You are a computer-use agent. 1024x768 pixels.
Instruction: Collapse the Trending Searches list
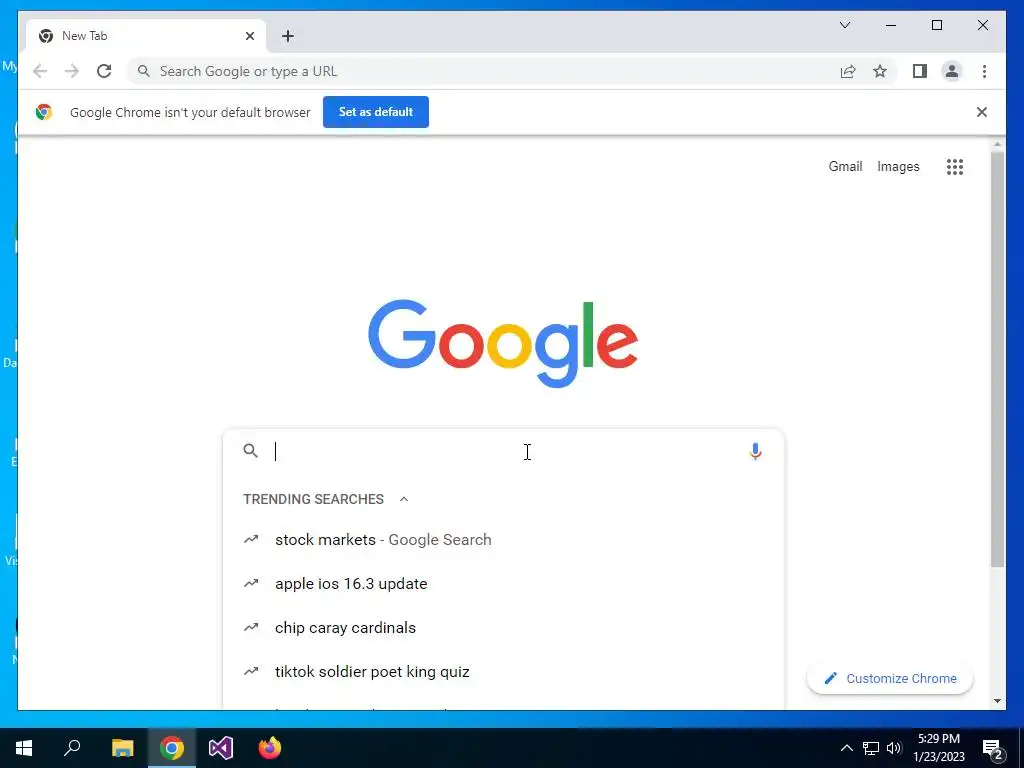(404, 499)
